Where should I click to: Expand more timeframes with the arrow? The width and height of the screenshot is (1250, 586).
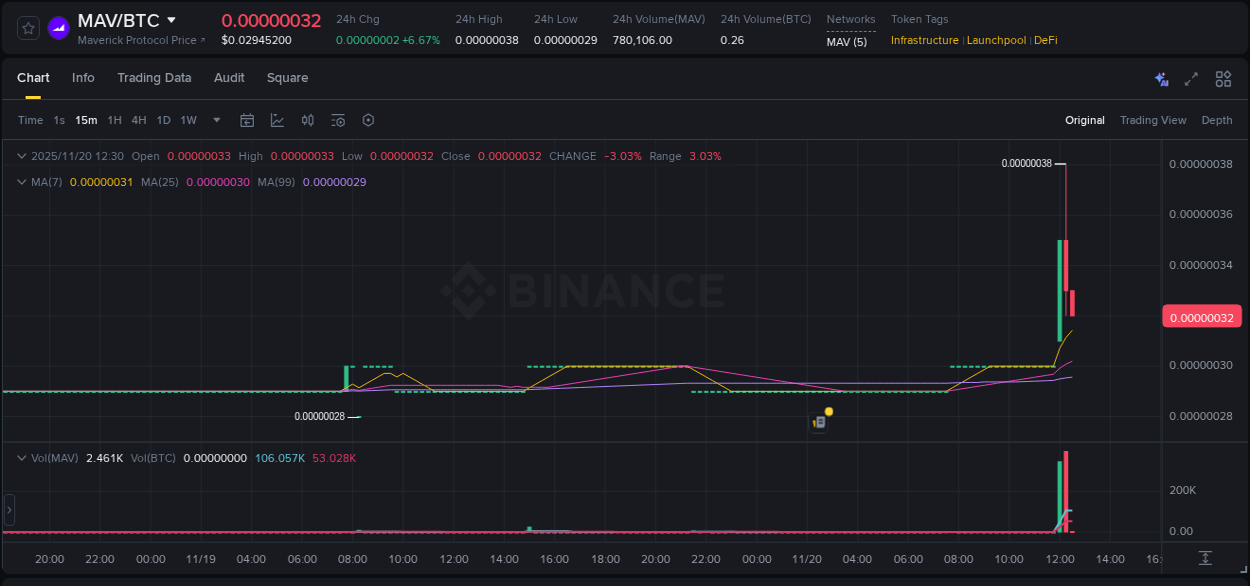(x=216, y=120)
